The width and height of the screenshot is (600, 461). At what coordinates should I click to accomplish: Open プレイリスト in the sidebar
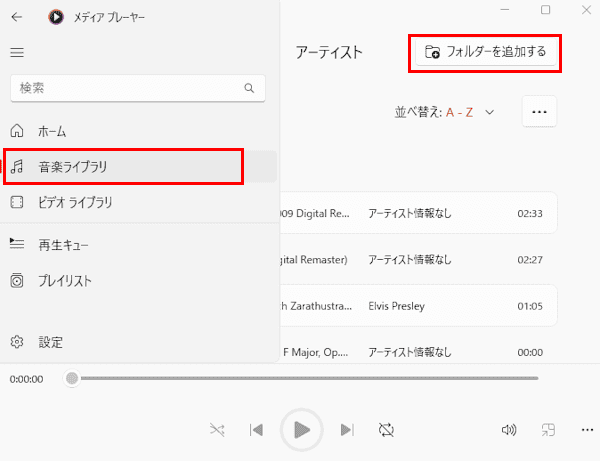(x=139, y=281)
